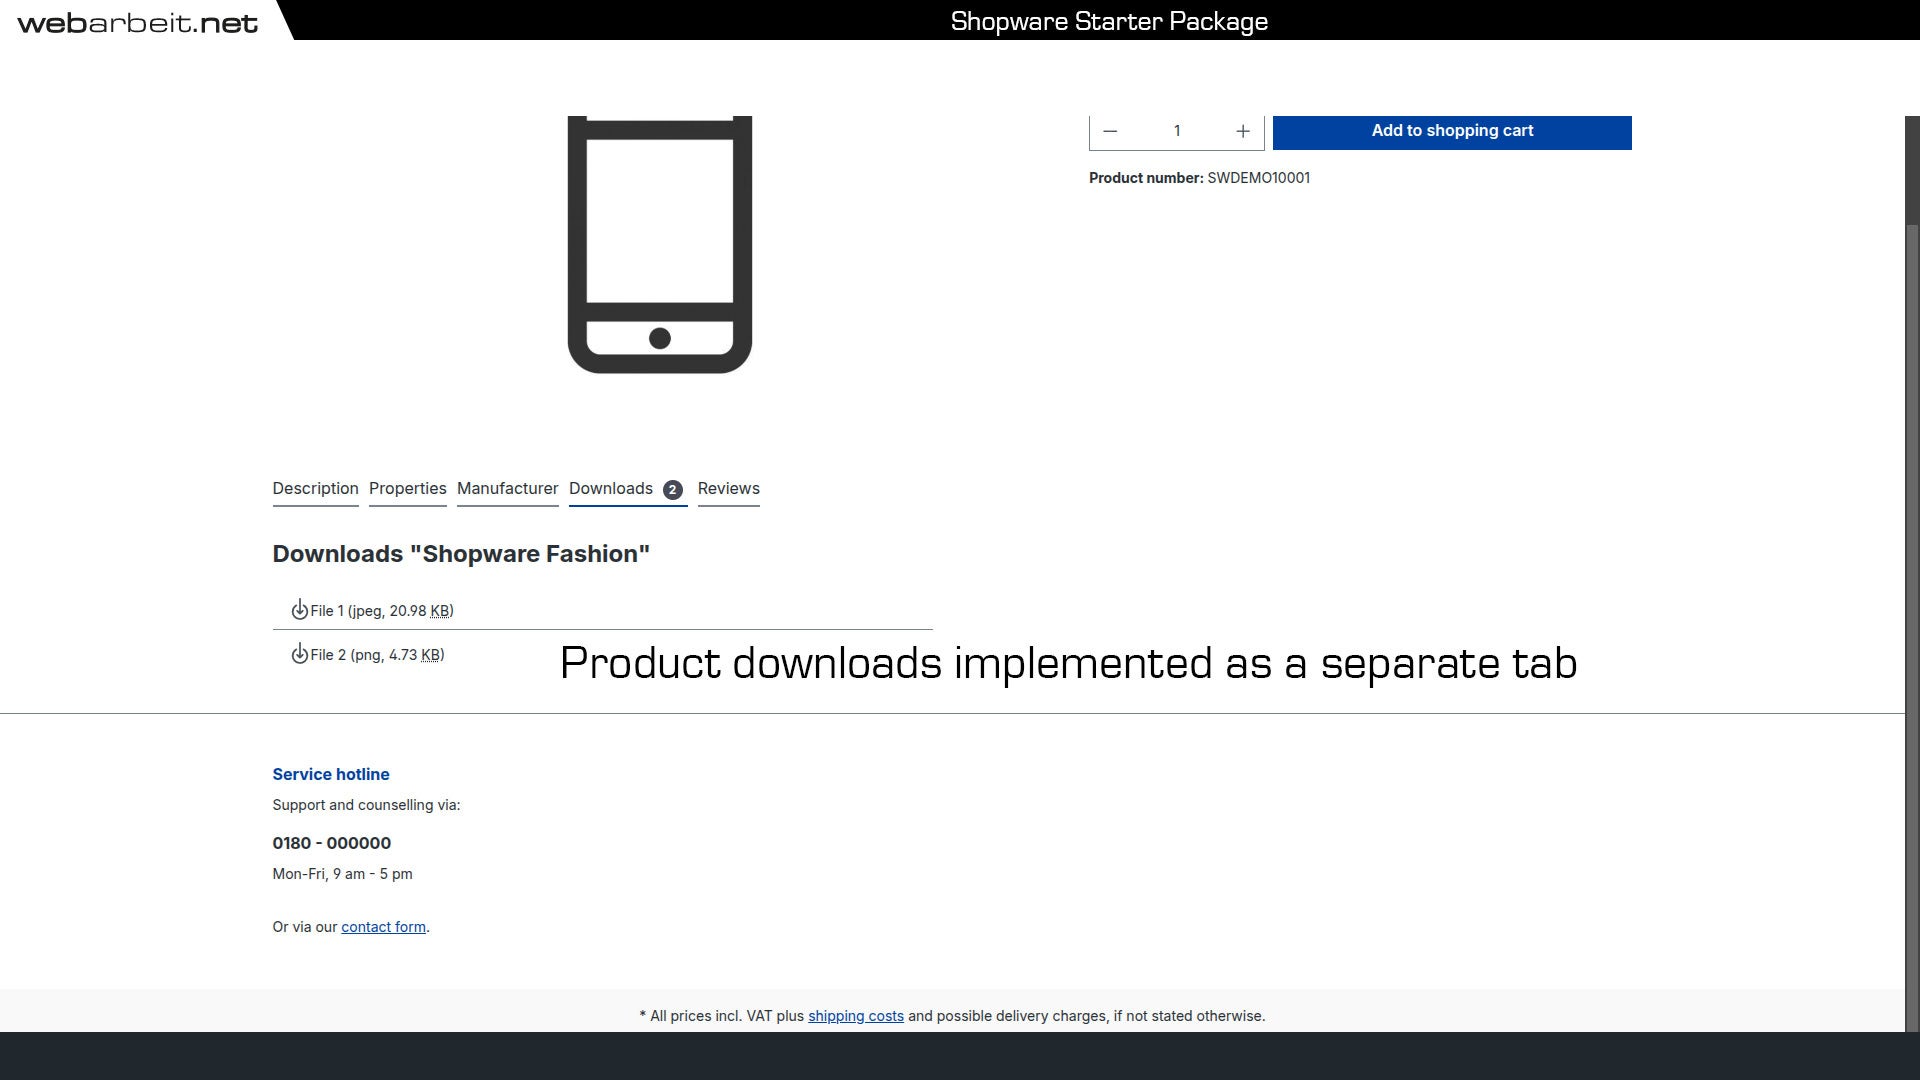Decrease quantity with the minus button
The image size is (1920, 1080).
[x=1110, y=131]
